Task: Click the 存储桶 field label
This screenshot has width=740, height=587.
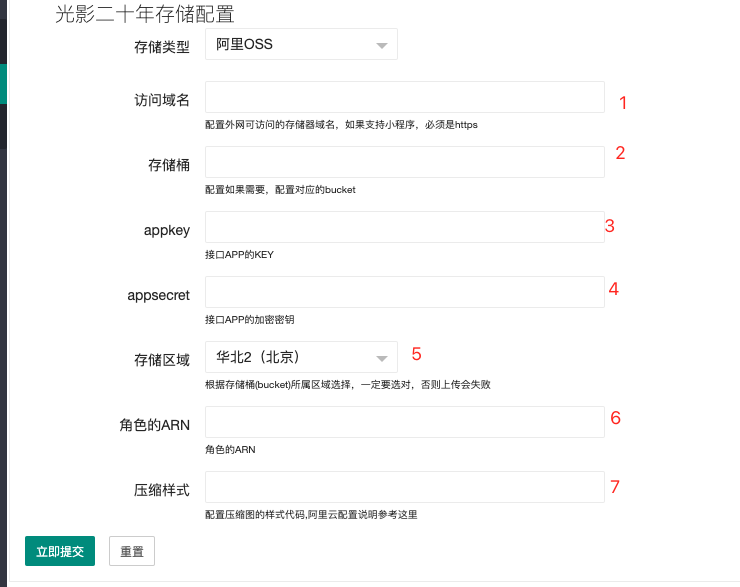Action: point(169,165)
